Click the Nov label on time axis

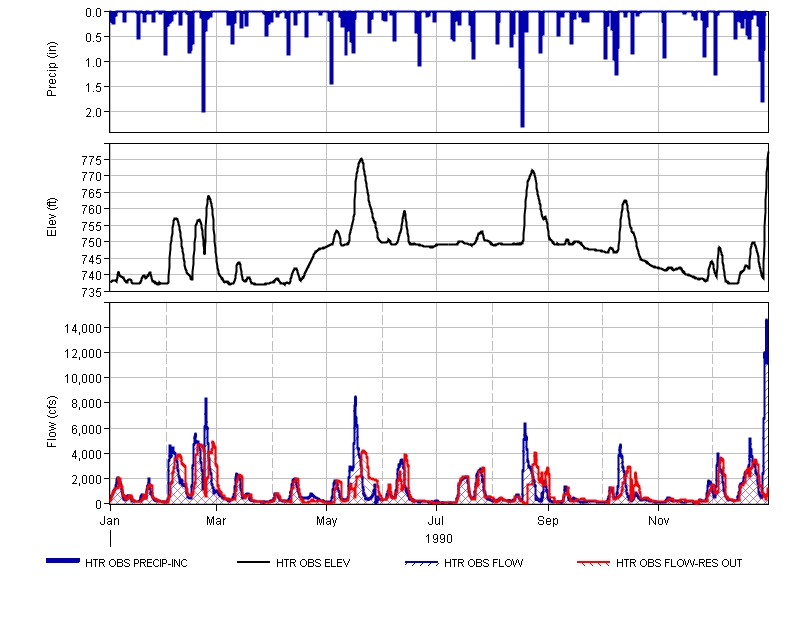pos(659,521)
